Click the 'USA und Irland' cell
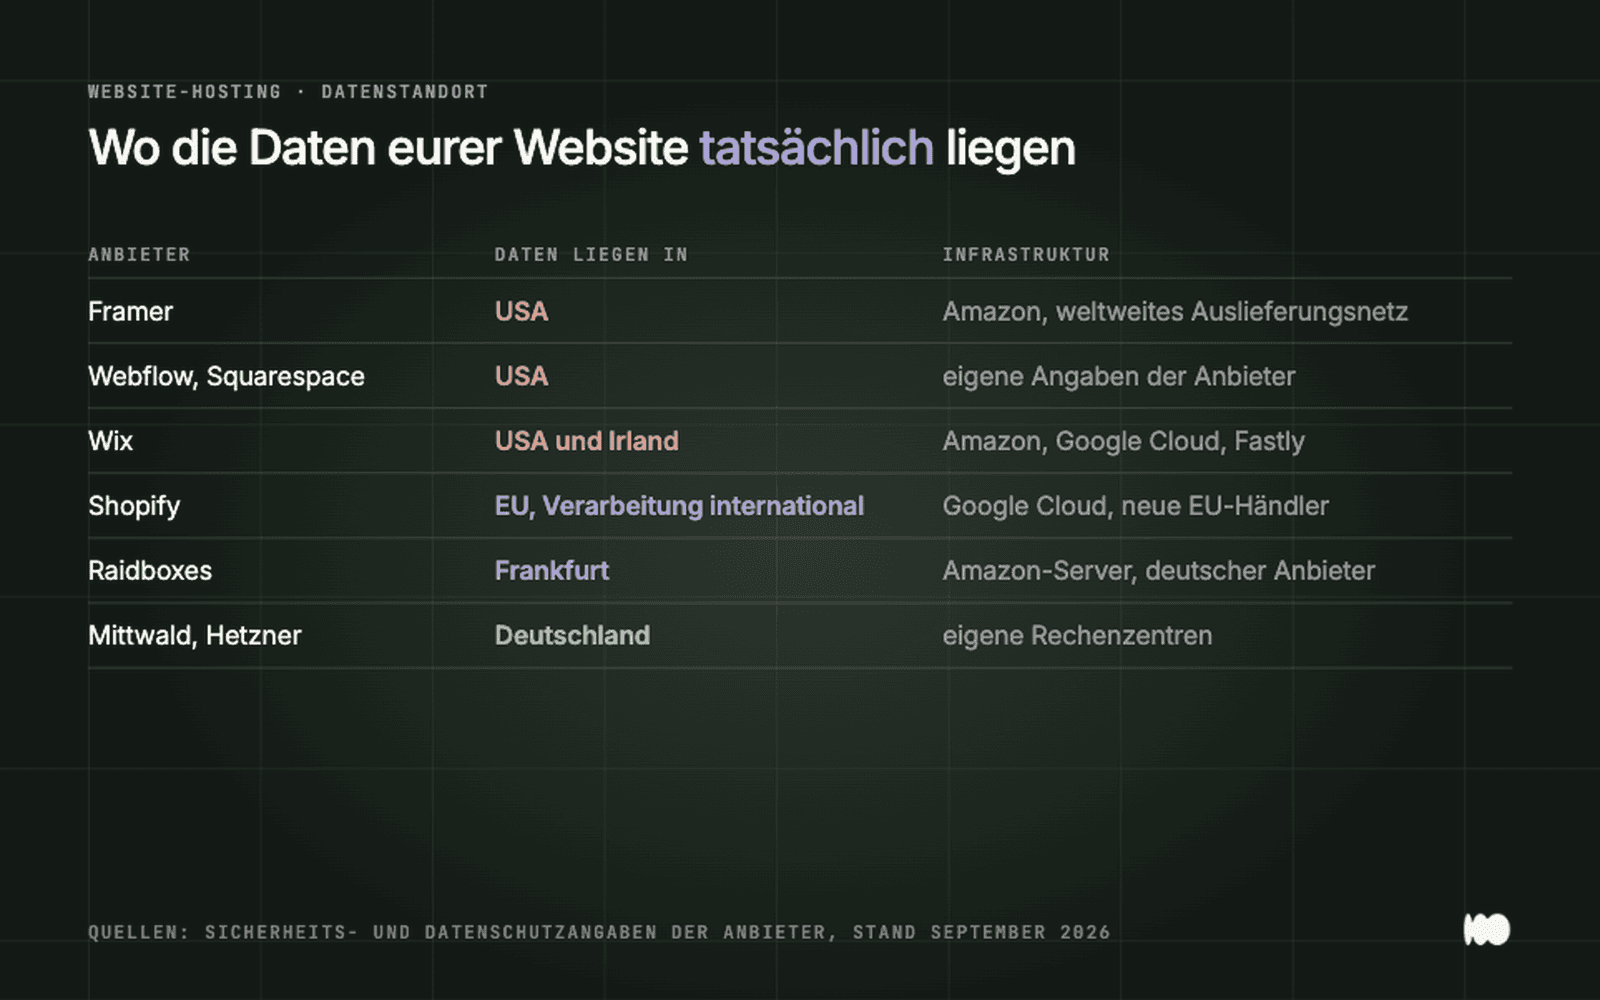The image size is (1600, 1000). tap(586, 441)
